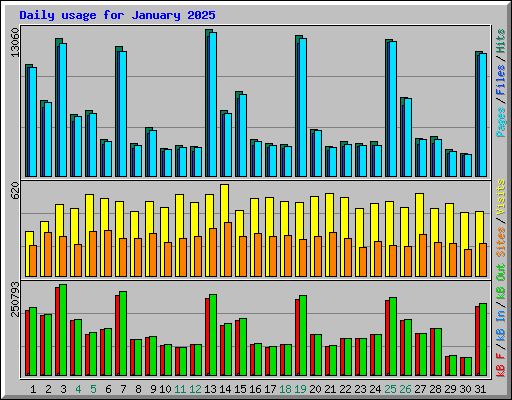Click the red kB F bar for day 7
The width and height of the screenshot is (512, 400).
point(117,335)
